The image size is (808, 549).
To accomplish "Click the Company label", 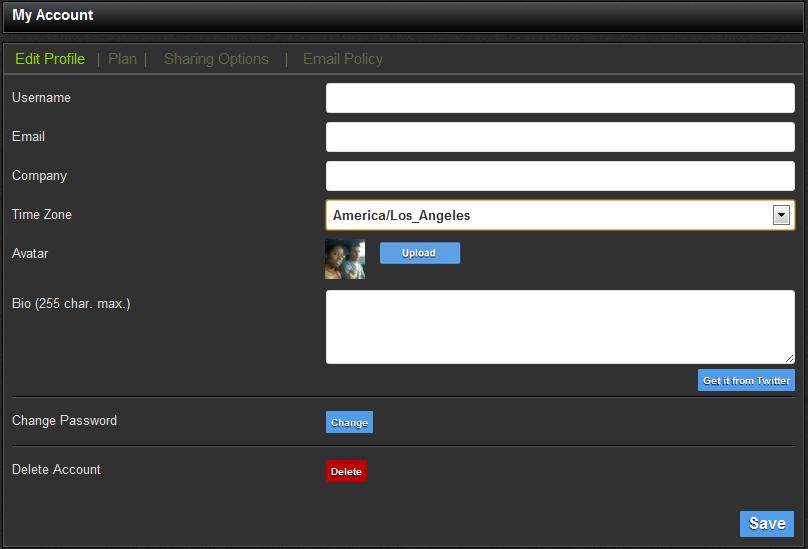I will pyautogui.click(x=40, y=176).
